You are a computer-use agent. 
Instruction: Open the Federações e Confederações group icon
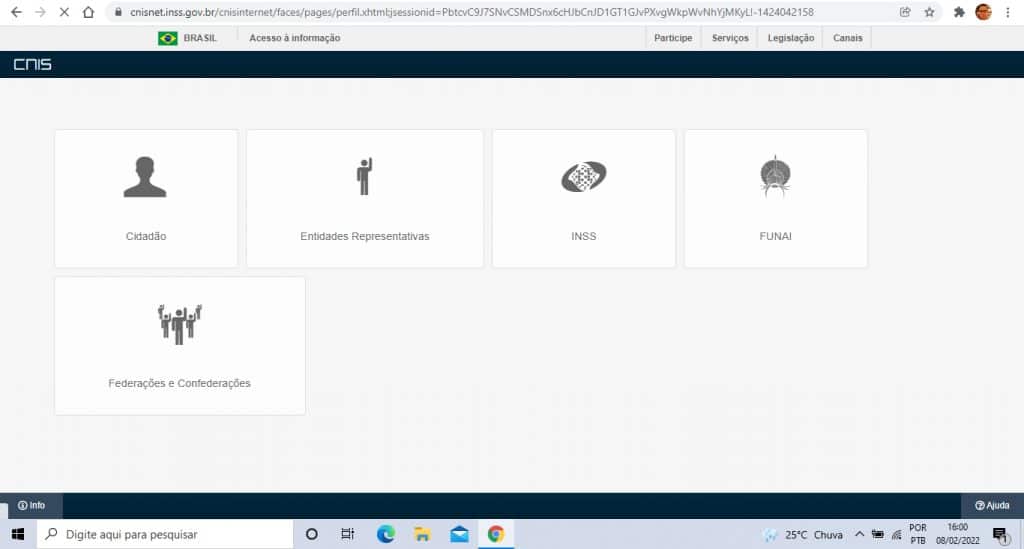click(180, 324)
